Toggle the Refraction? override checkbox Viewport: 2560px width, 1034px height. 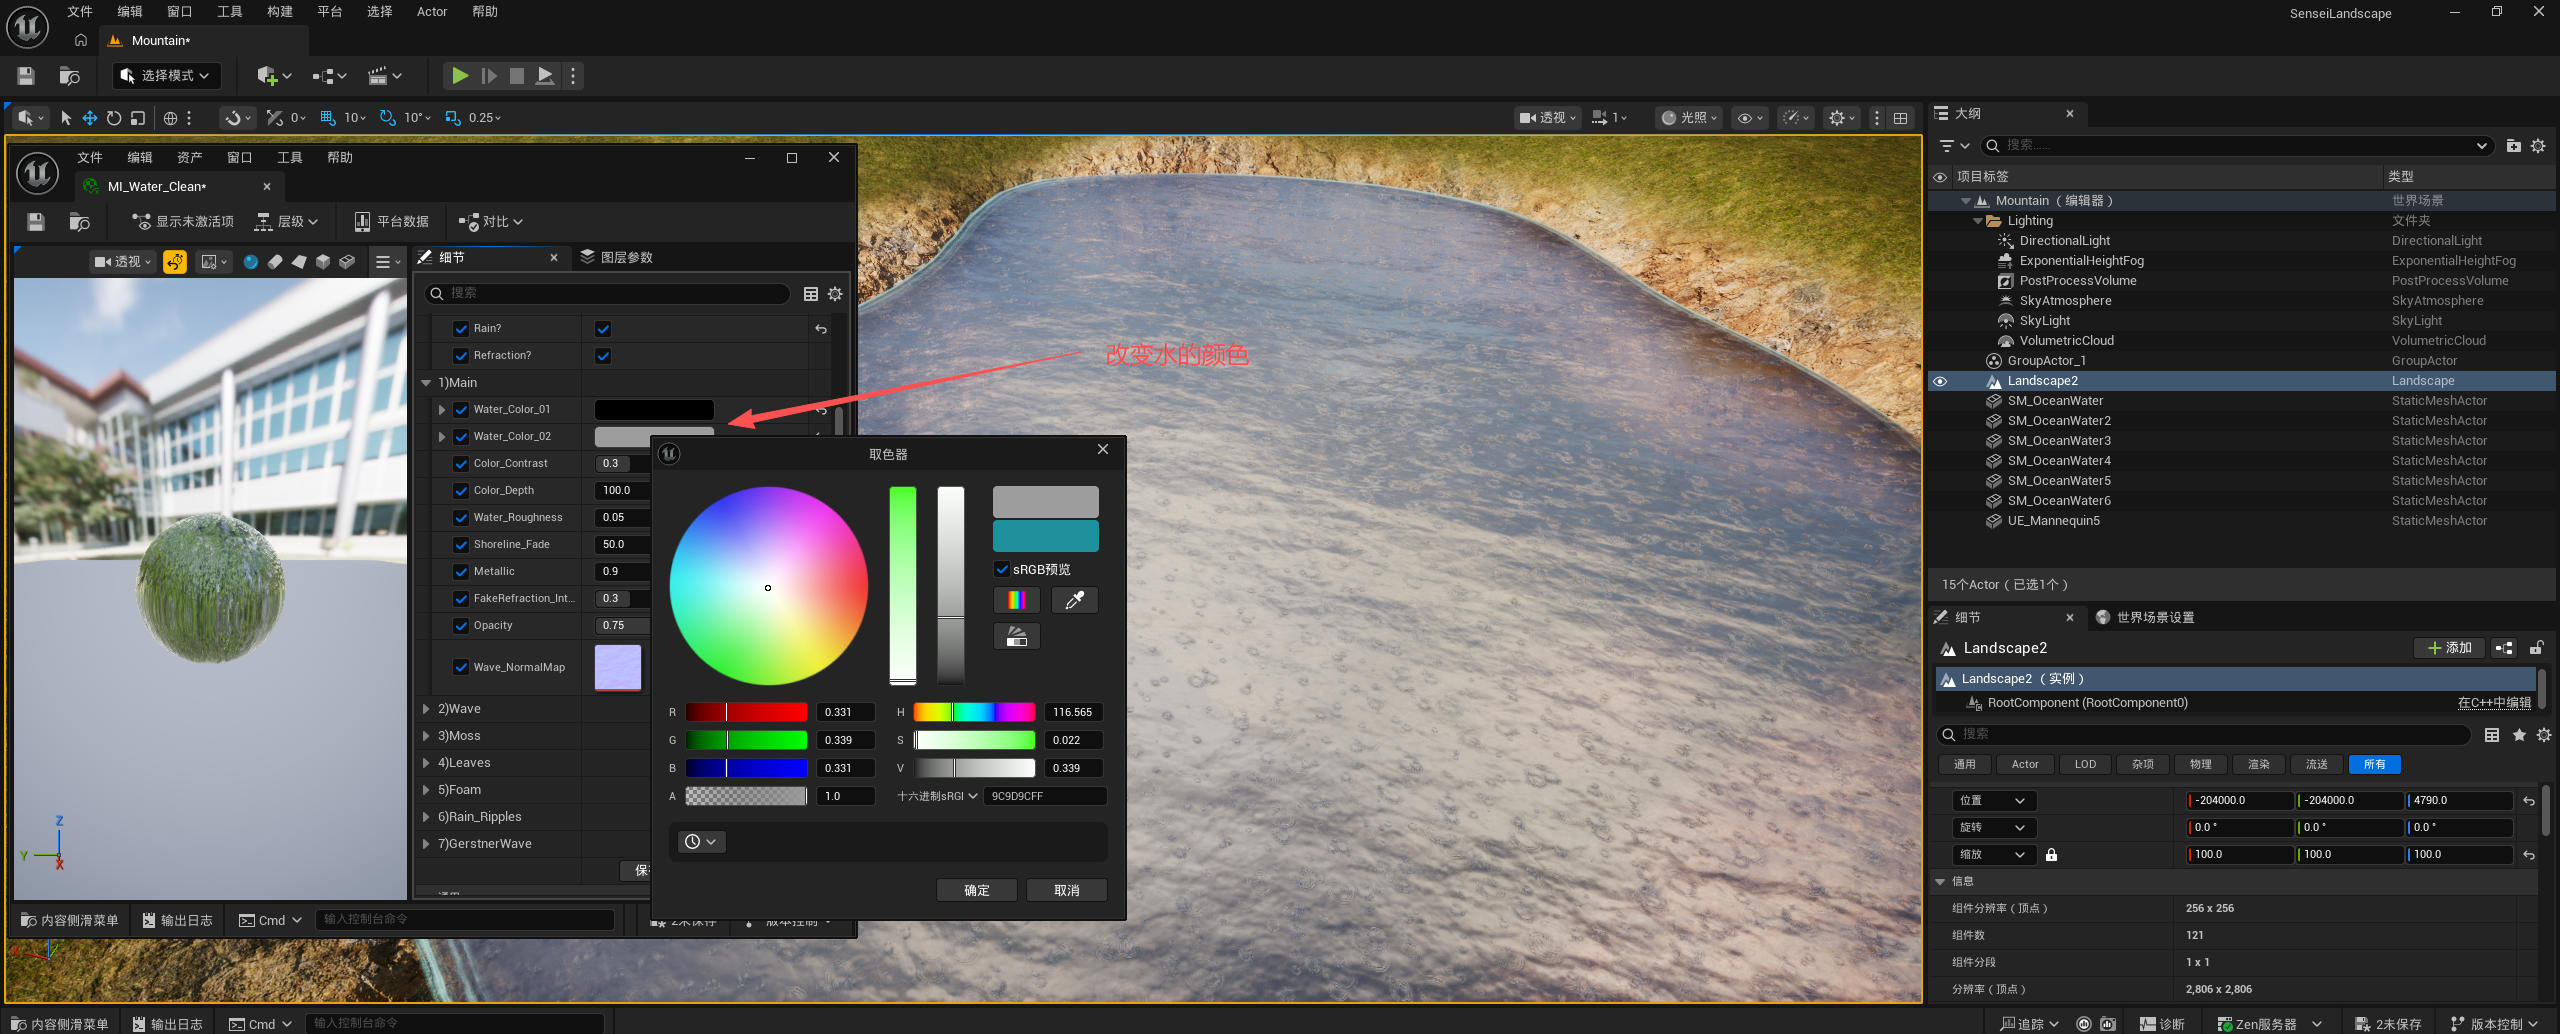461,356
